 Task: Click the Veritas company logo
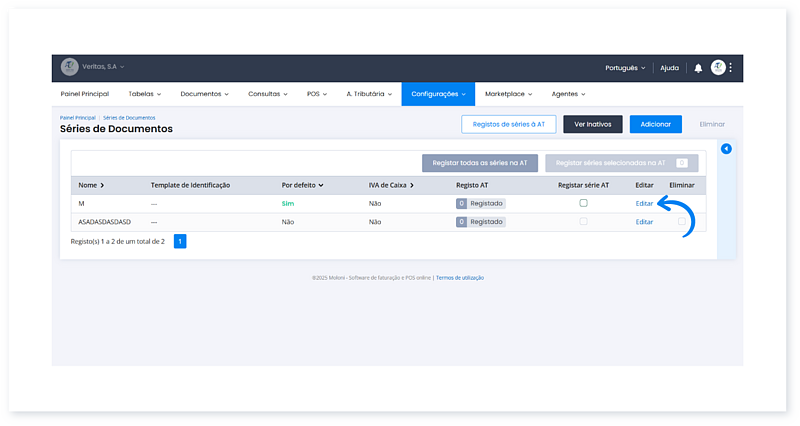[69, 67]
